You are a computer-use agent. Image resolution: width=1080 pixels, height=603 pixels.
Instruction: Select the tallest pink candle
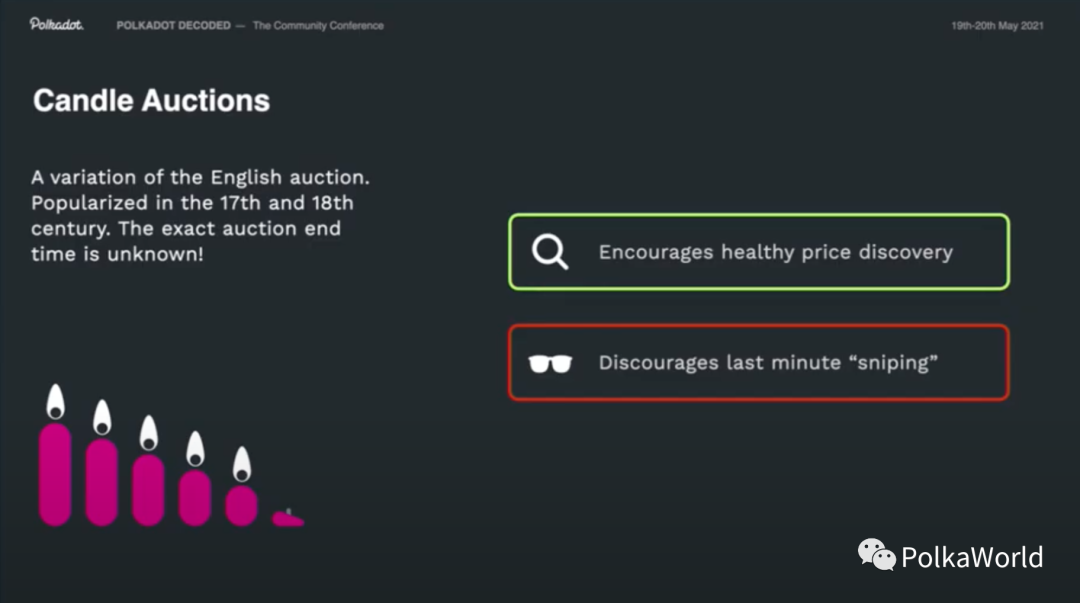point(55,474)
